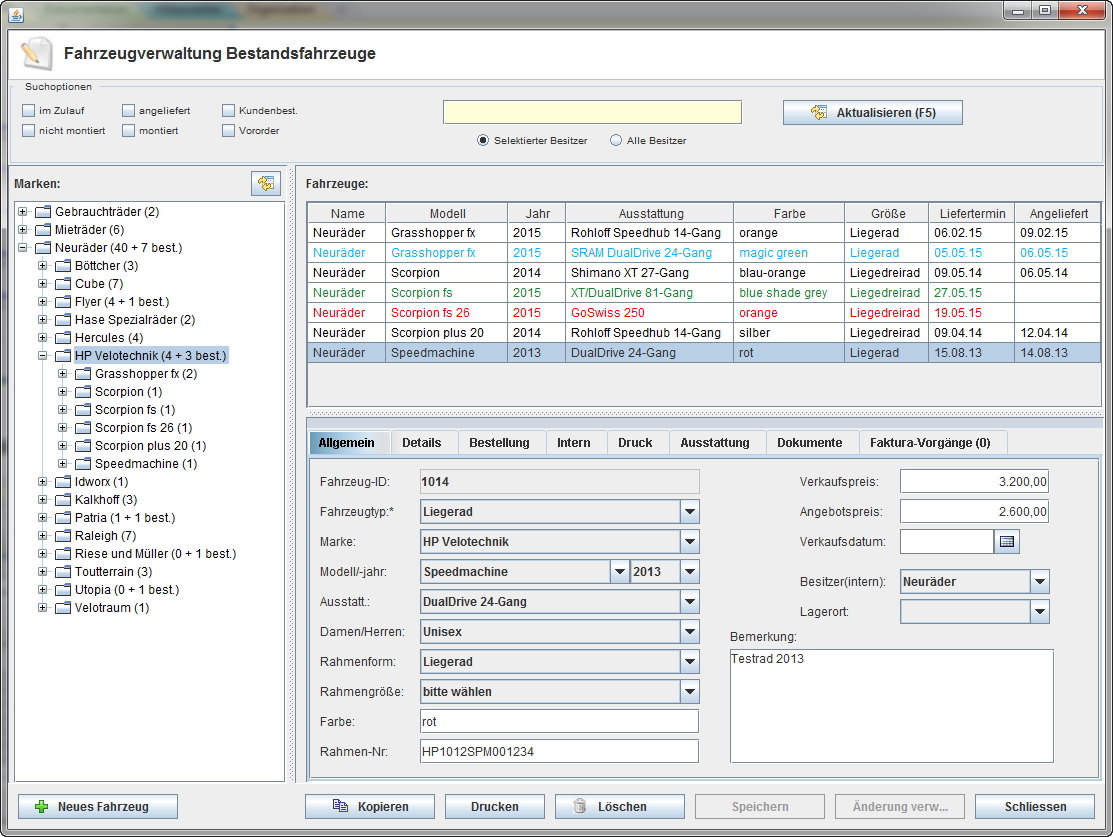Click the Löschen trash button
Screen dimensions: 1113x837
(x=620, y=807)
